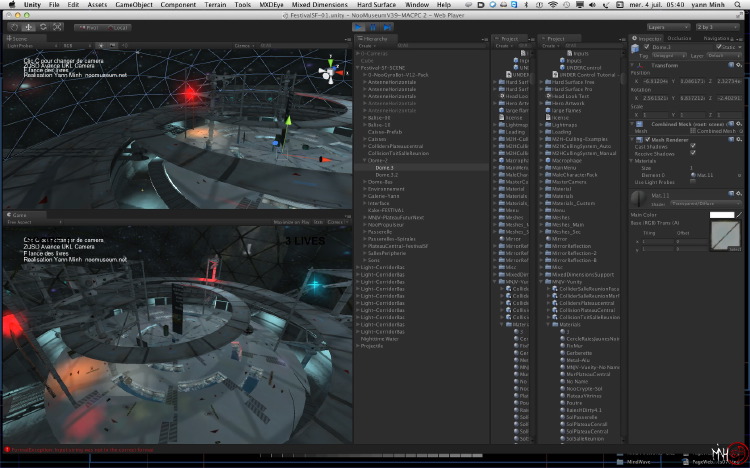
Task: Select the Scale tool in the toolbar
Action: click(59, 27)
